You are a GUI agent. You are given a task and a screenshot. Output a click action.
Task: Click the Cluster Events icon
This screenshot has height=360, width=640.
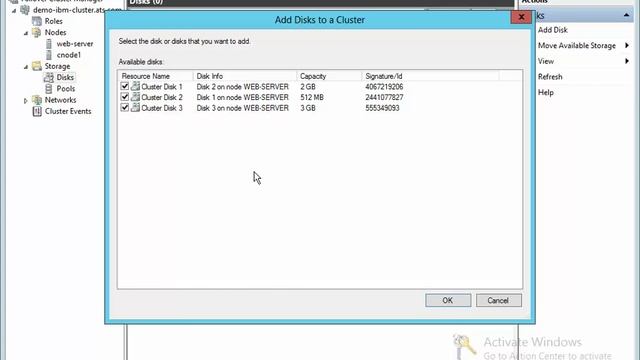tap(37, 111)
